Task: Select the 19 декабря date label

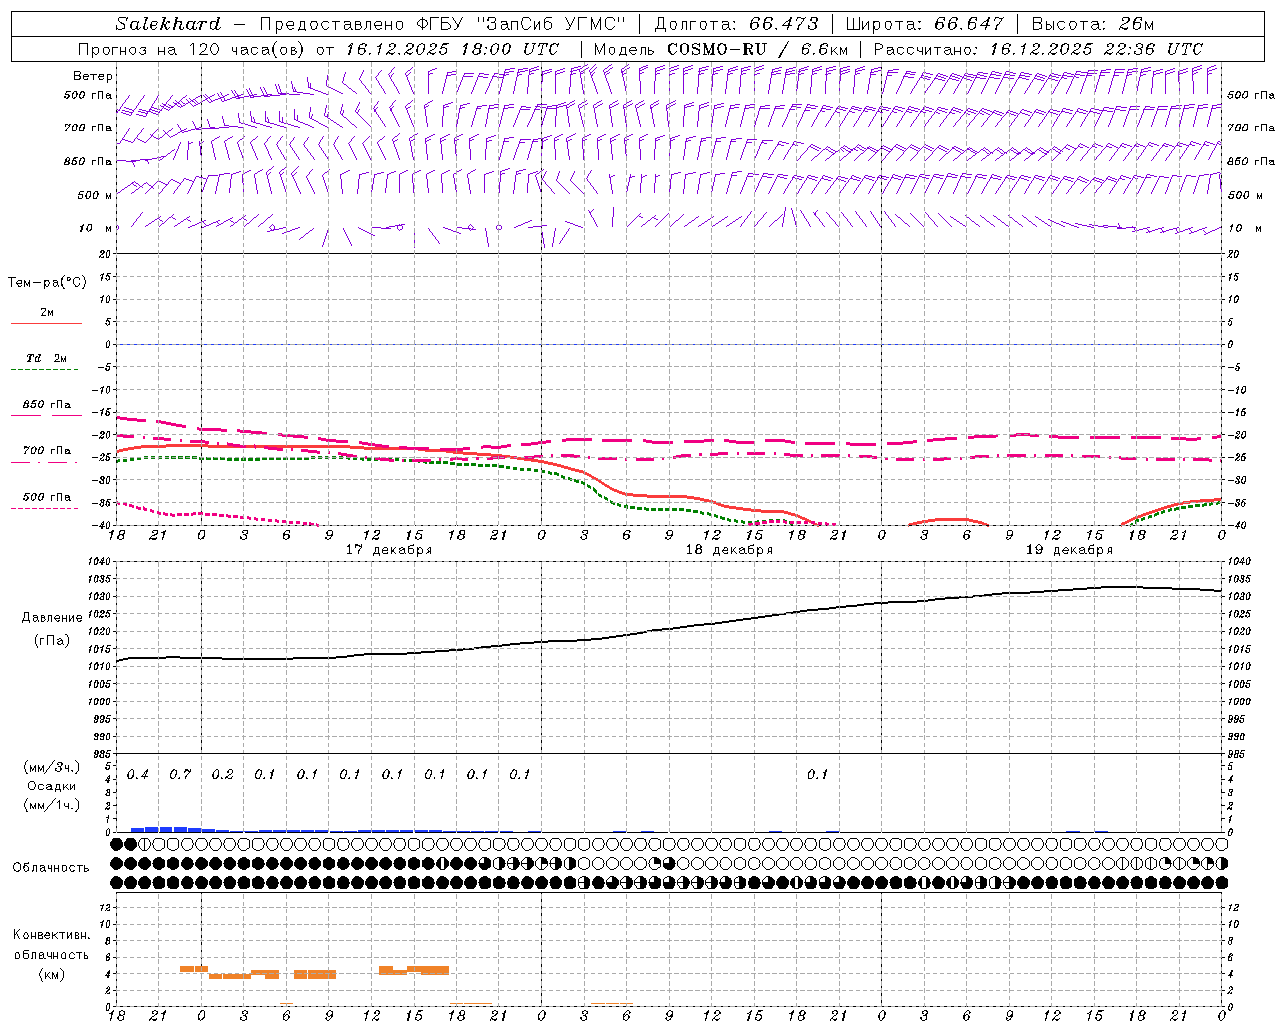Action: (1069, 550)
